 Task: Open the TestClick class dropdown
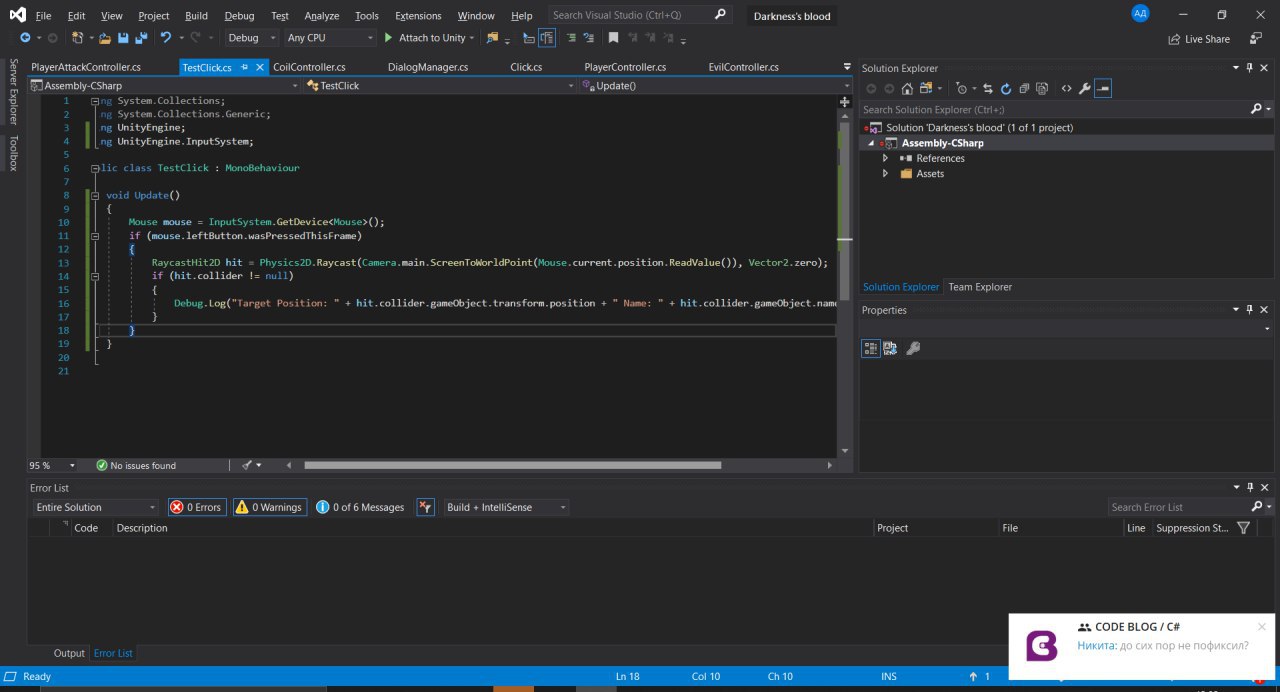(439, 86)
